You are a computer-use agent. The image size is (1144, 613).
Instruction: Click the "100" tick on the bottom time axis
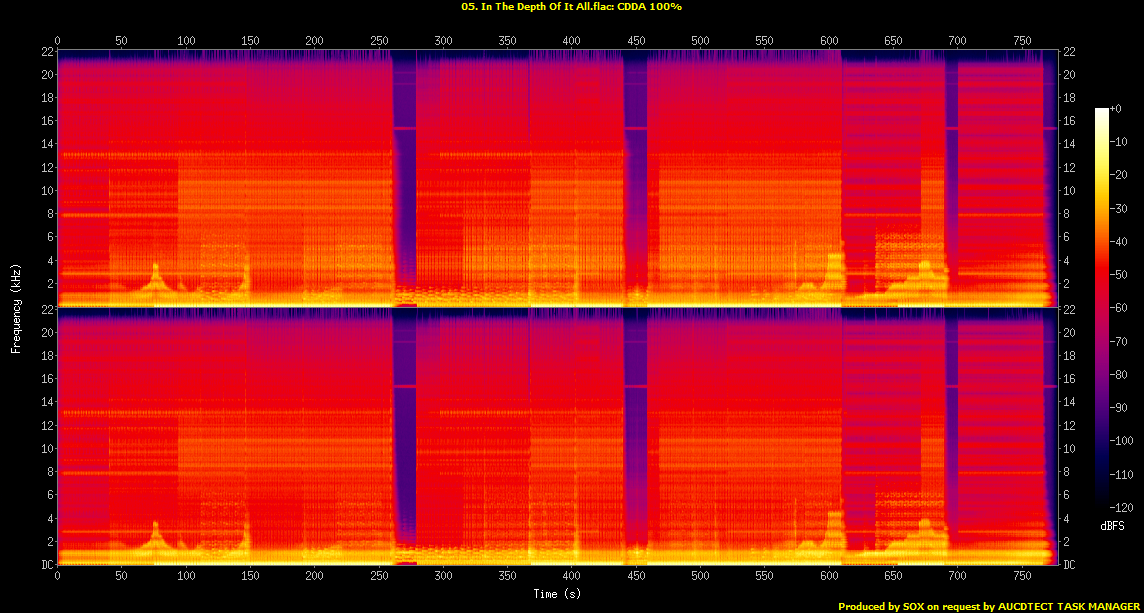(186, 576)
